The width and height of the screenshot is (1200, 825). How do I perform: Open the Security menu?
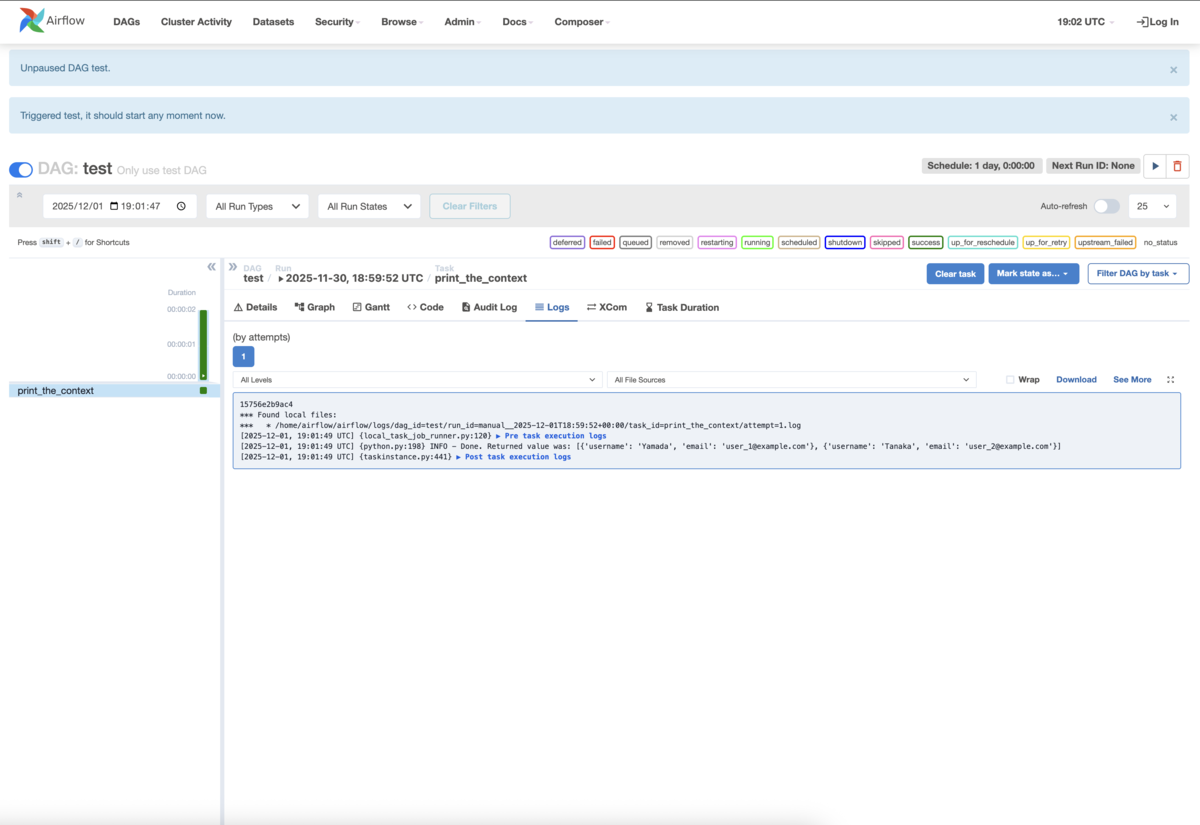[x=337, y=21]
